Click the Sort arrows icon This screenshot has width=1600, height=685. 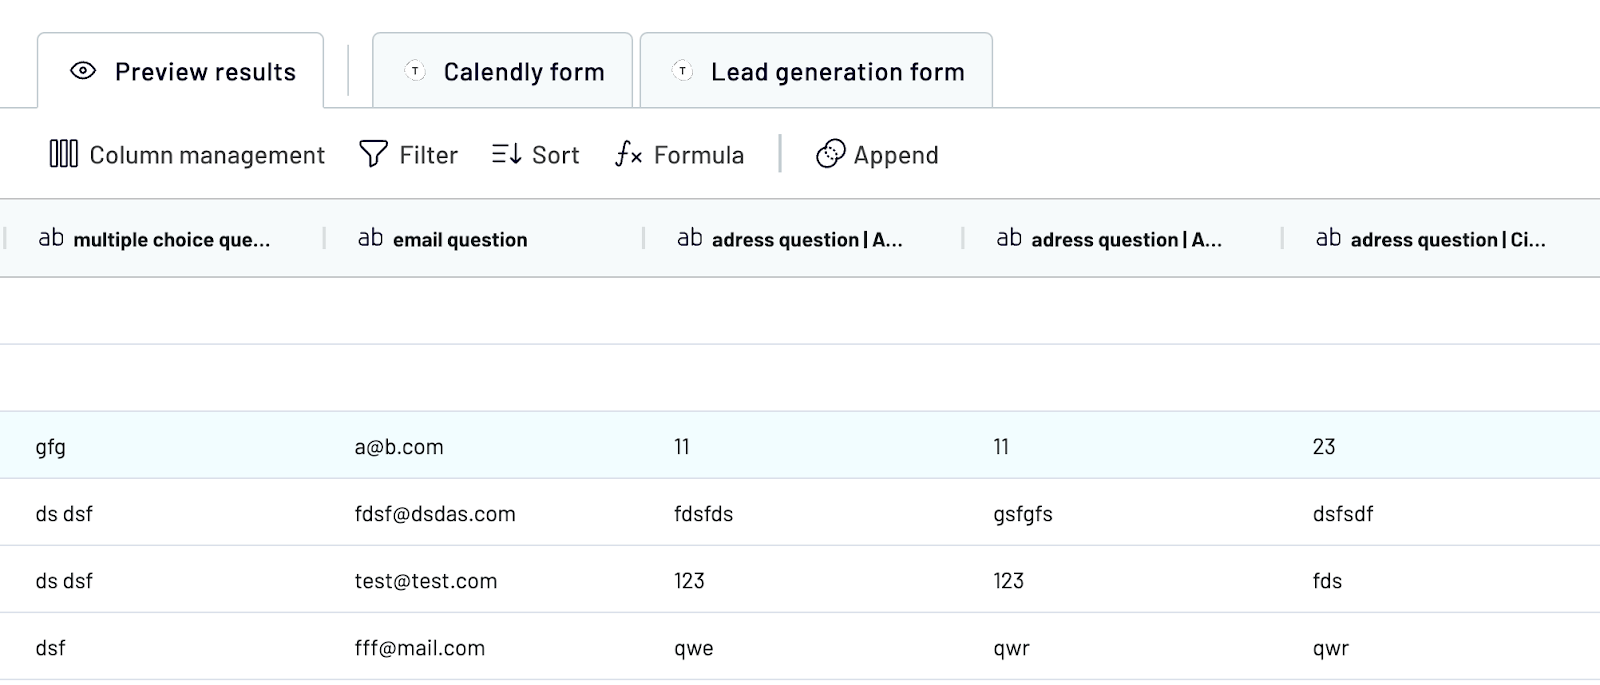tap(506, 154)
